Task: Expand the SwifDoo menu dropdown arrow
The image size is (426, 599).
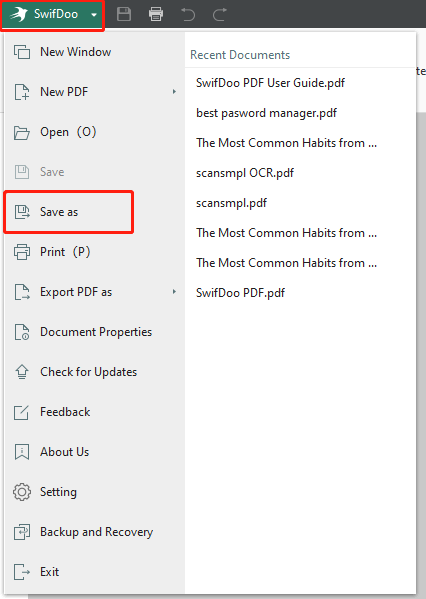Action: point(94,15)
